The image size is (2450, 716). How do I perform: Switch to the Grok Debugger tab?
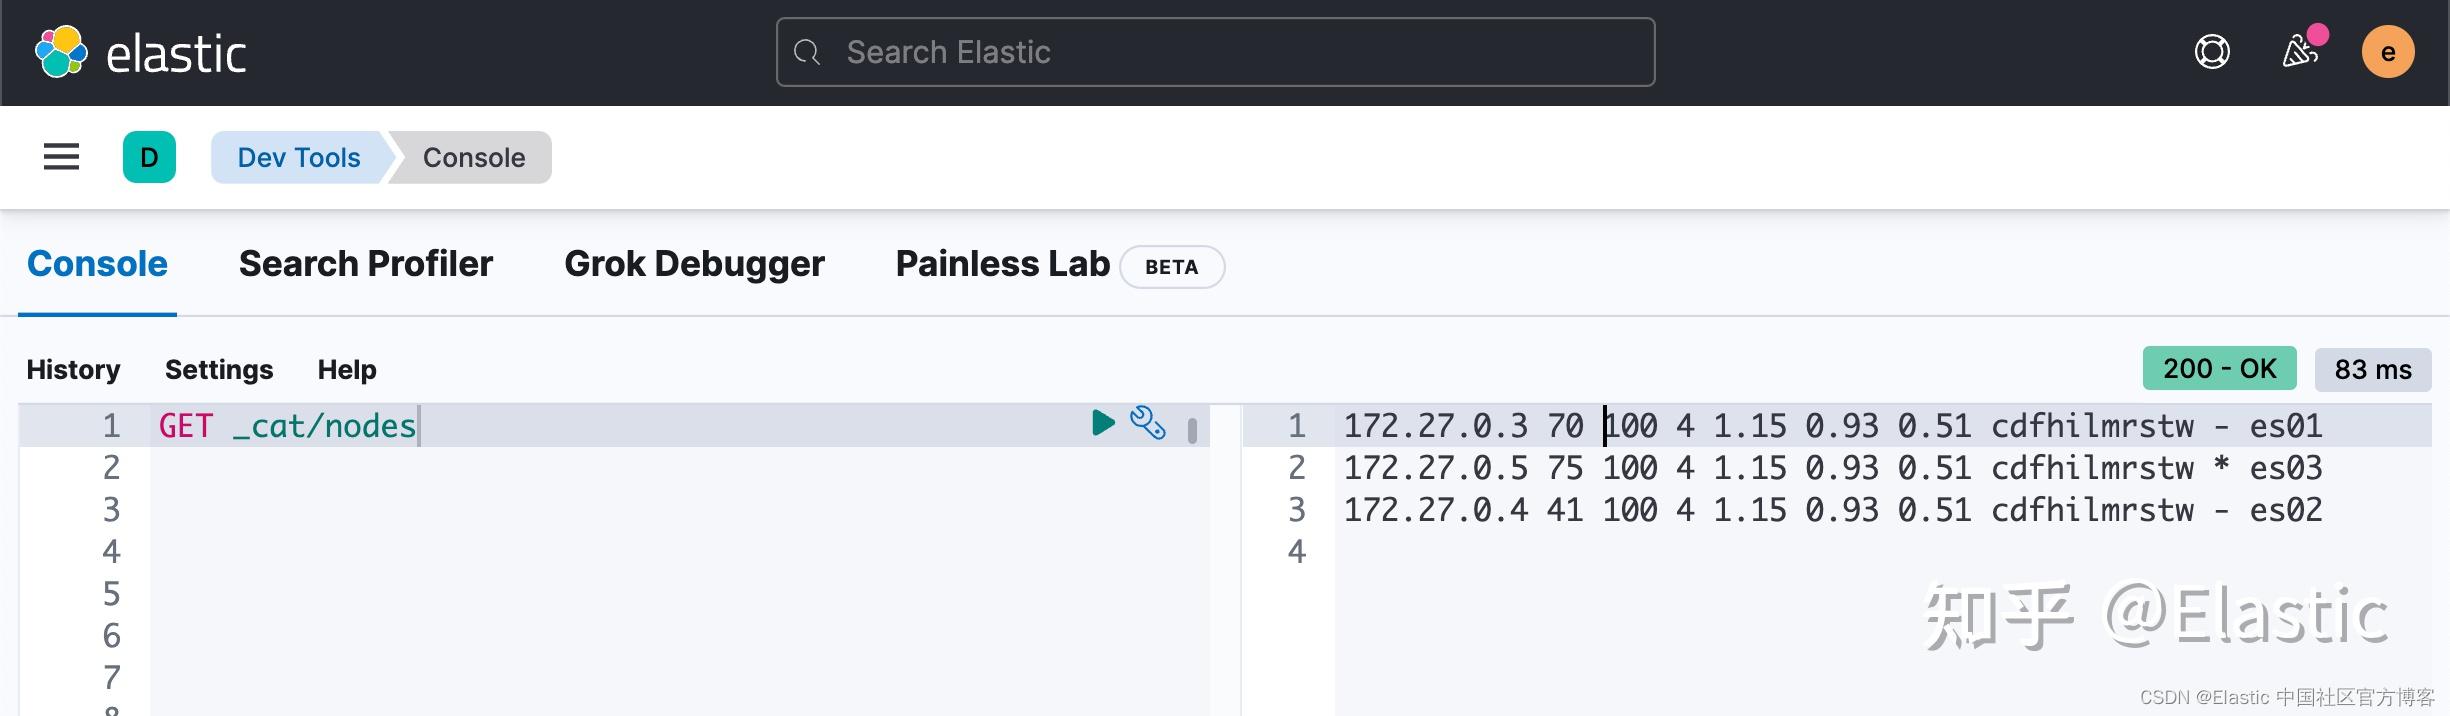click(694, 264)
